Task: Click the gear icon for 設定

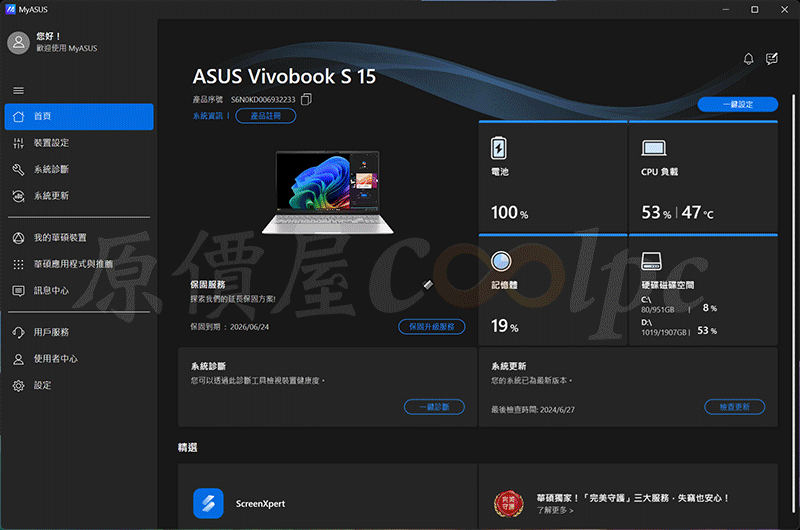Action: coord(18,386)
